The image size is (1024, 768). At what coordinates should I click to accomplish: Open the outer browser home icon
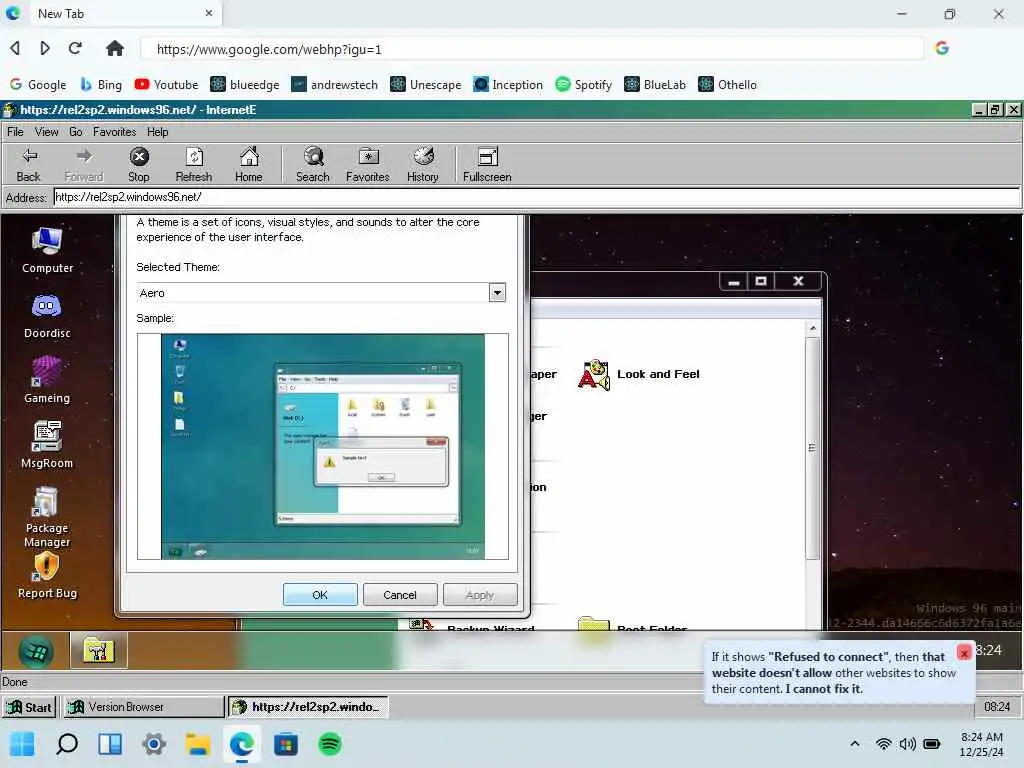[115, 48]
